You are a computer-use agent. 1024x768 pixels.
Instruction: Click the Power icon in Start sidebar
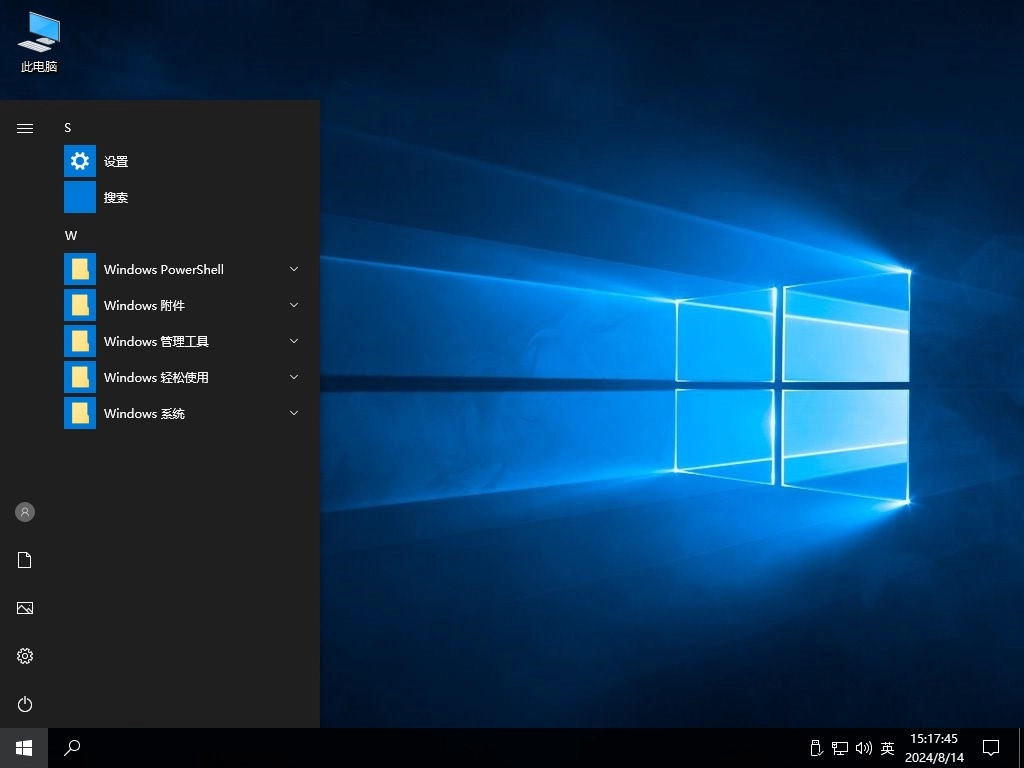pos(24,704)
